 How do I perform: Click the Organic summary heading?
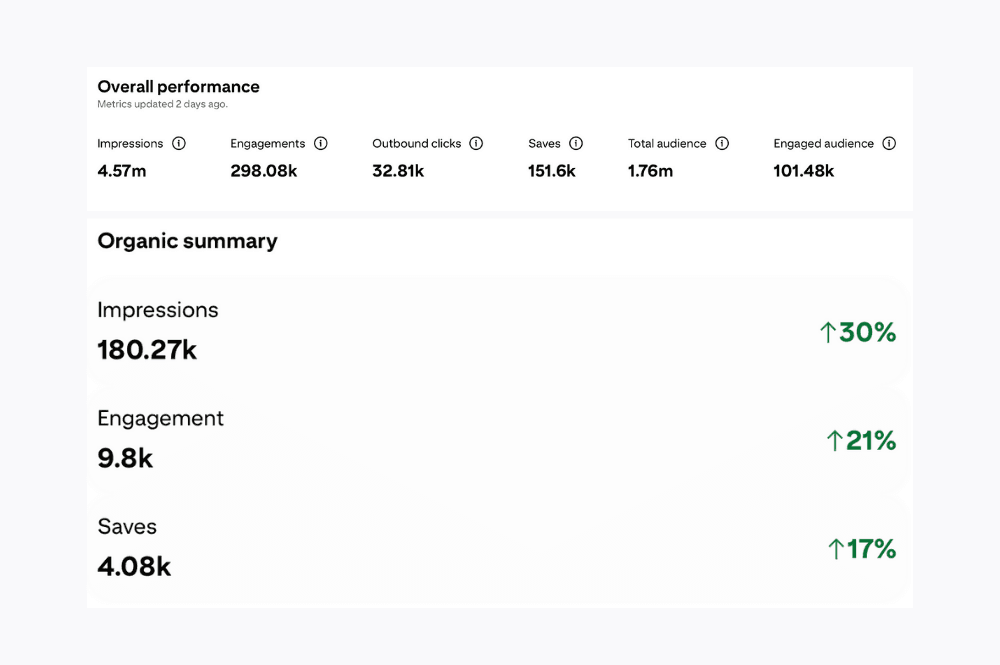(187, 241)
